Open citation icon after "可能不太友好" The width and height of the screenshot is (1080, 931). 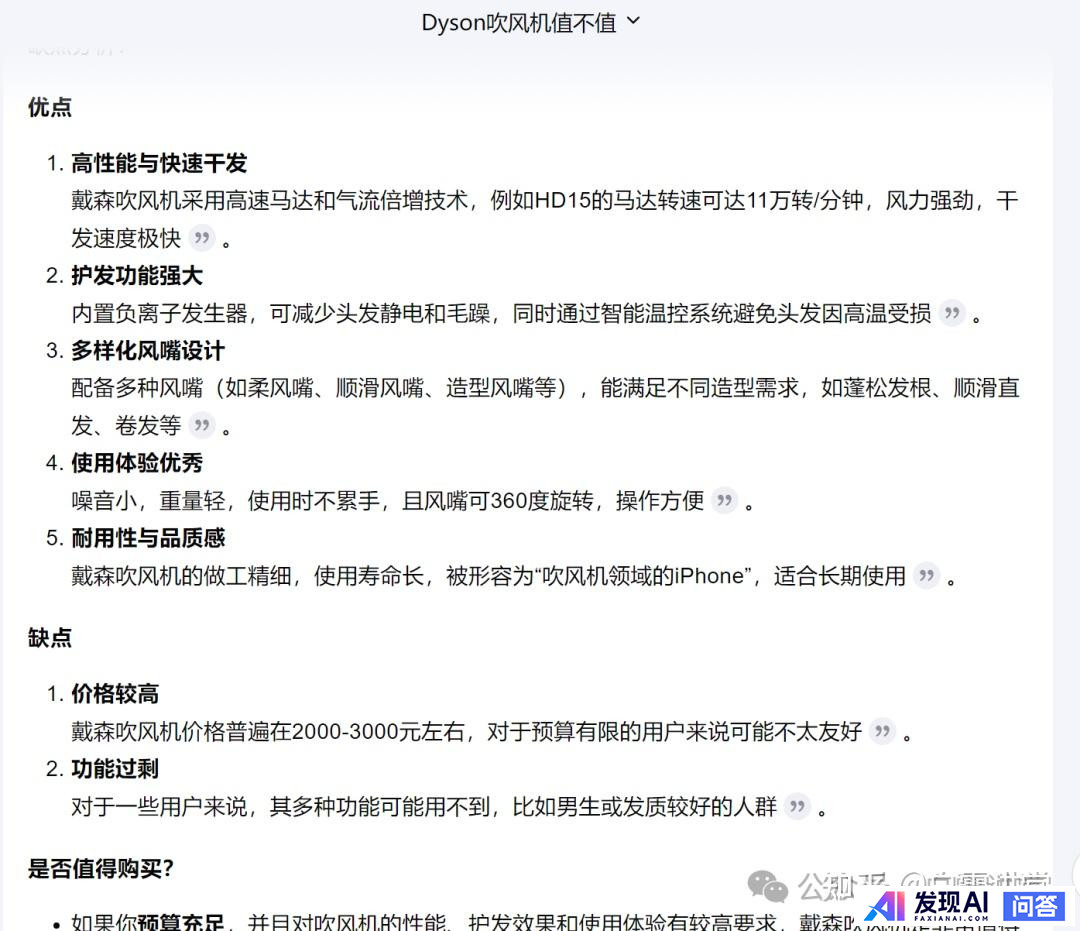point(882,731)
